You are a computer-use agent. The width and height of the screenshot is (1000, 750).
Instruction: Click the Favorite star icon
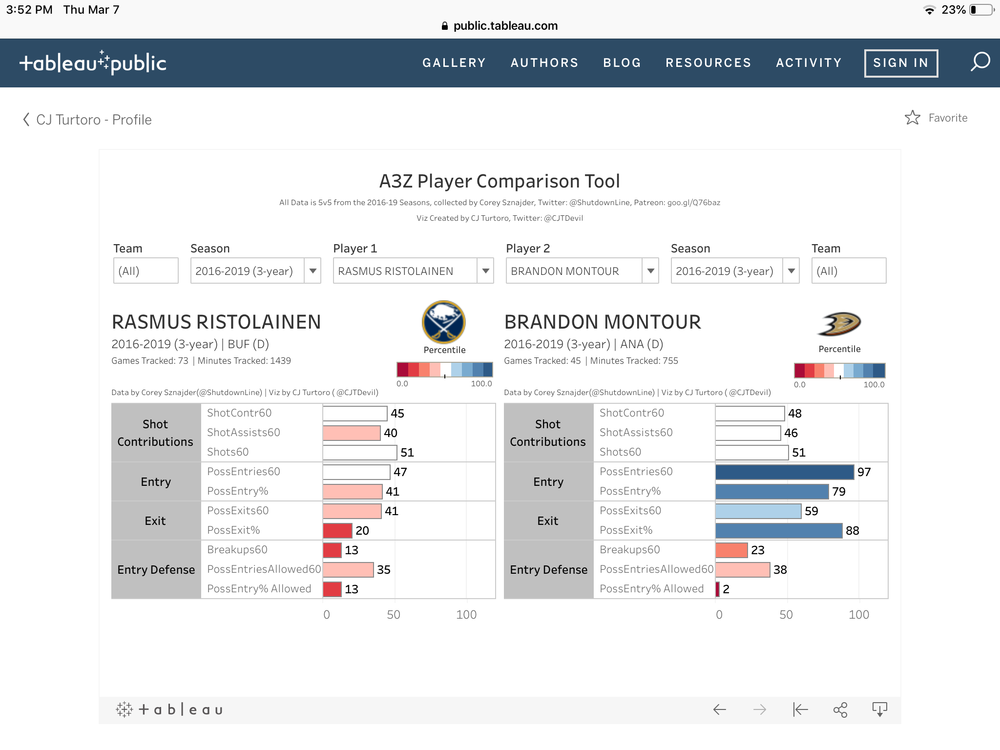(x=913, y=117)
